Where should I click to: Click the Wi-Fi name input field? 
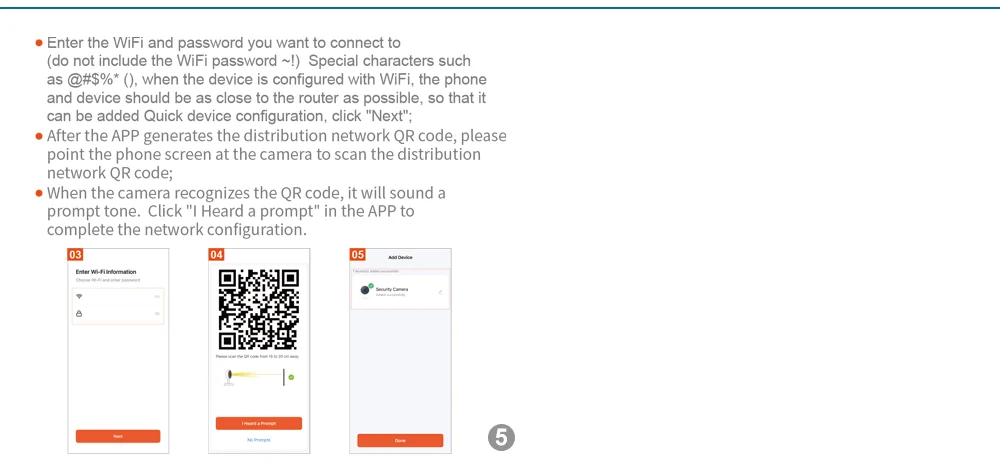pyautogui.click(x=118, y=297)
